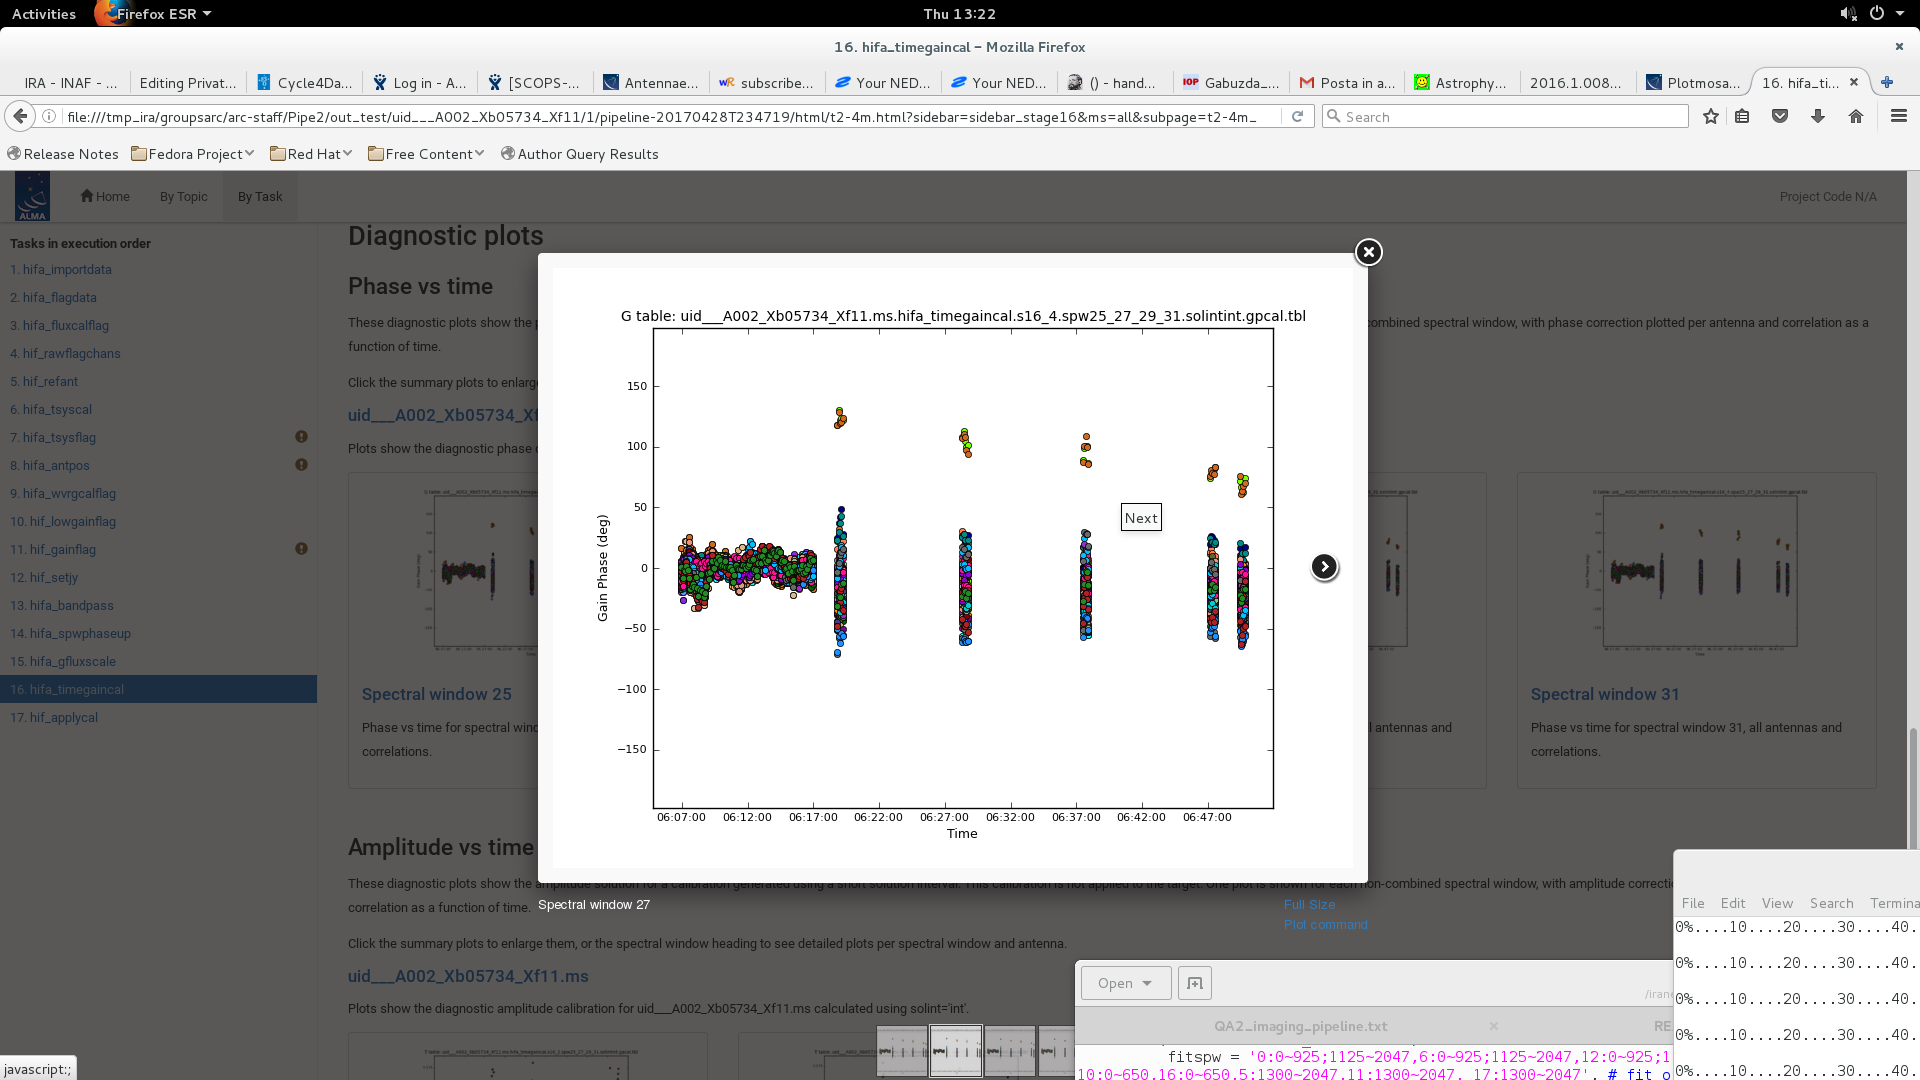
Task: Bookmark this page with star icon
Action: pos(1711,116)
